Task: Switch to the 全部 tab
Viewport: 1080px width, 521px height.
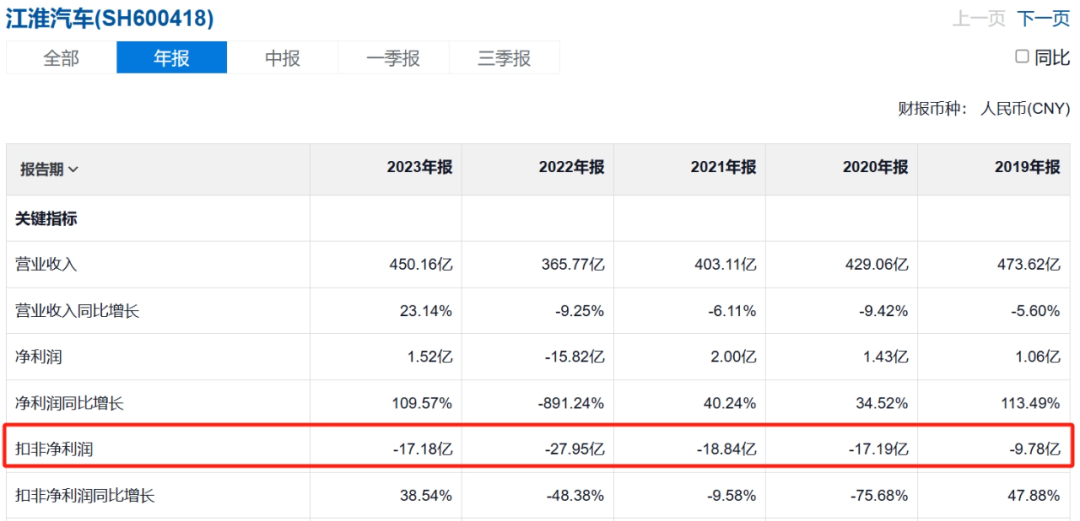Action: 61,58
